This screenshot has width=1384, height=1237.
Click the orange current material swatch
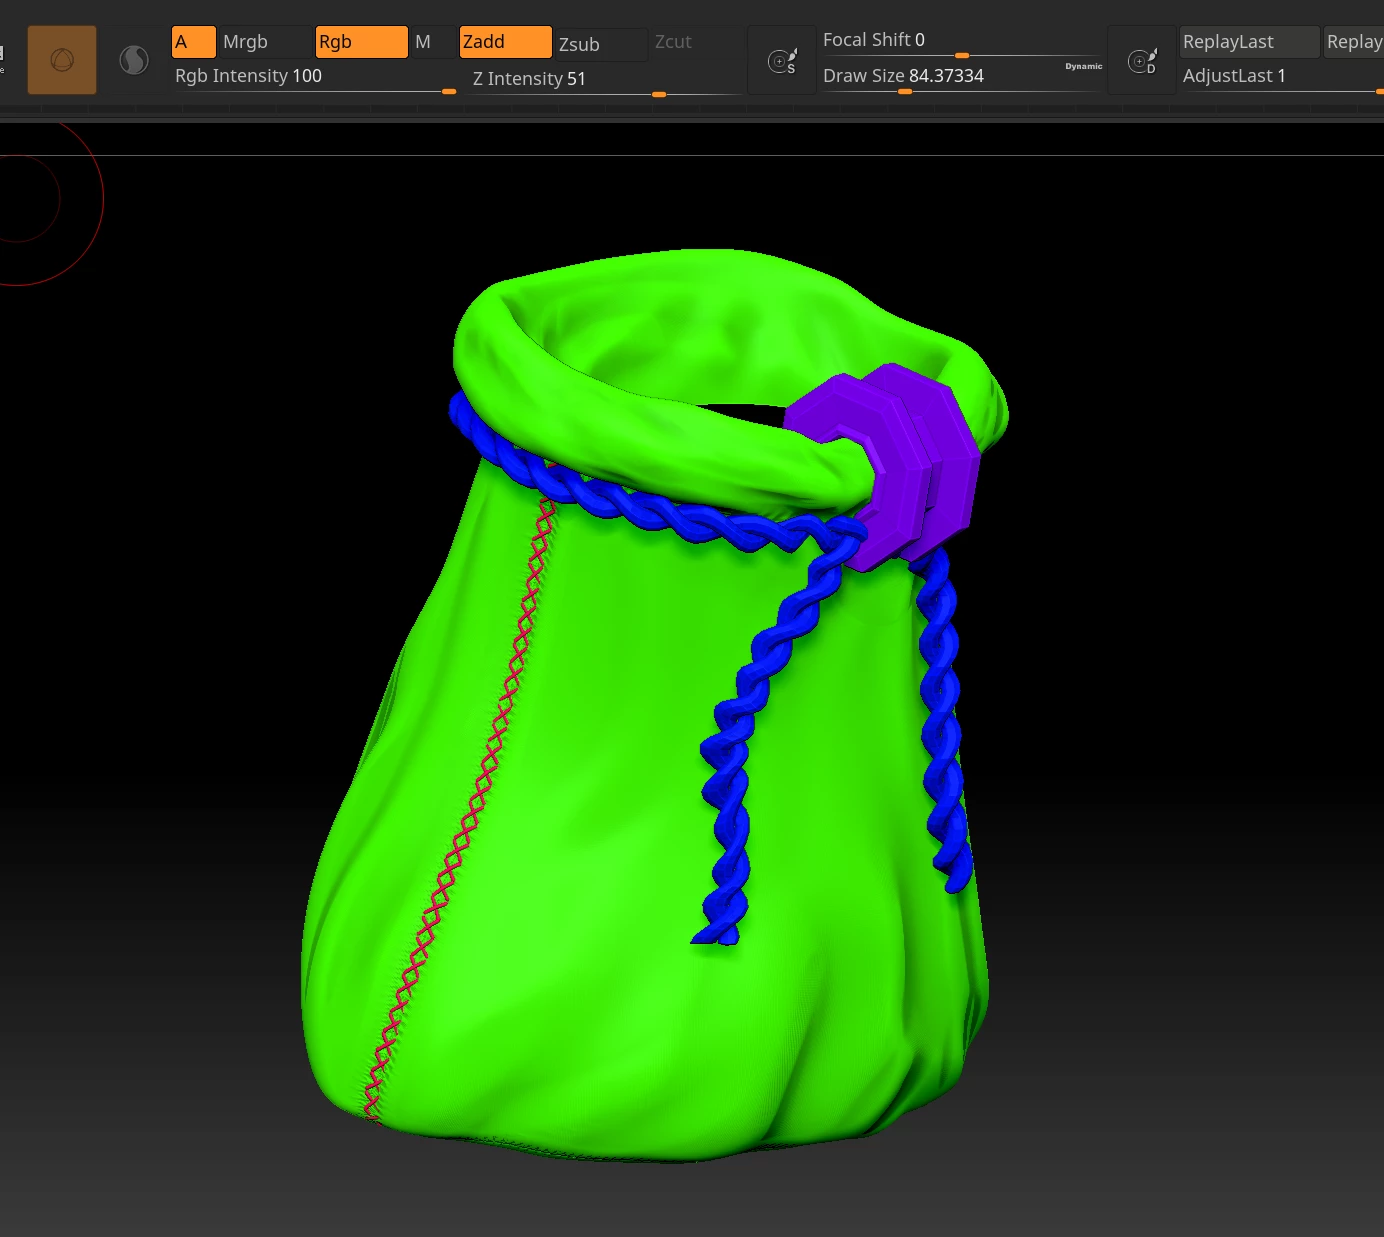[62, 60]
